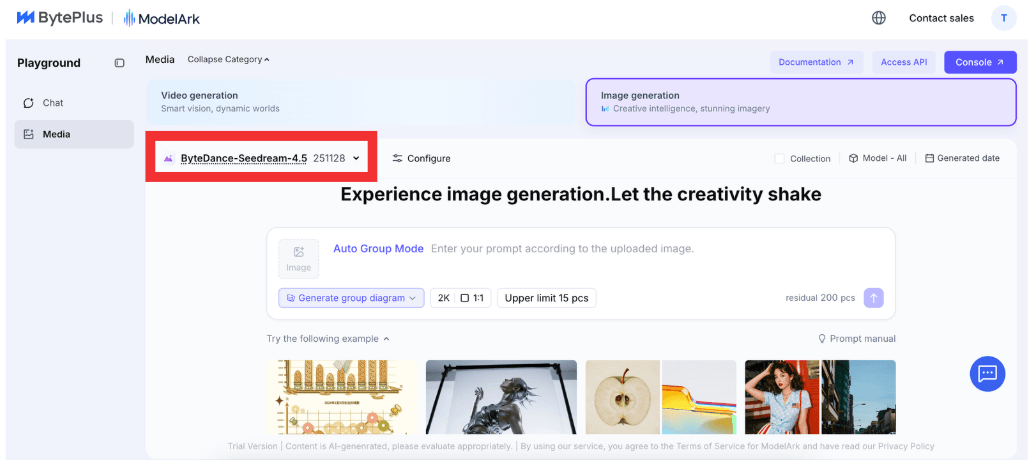Expand the Generate group diagram dropdown
1029x460 pixels.
[x=351, y=298]
